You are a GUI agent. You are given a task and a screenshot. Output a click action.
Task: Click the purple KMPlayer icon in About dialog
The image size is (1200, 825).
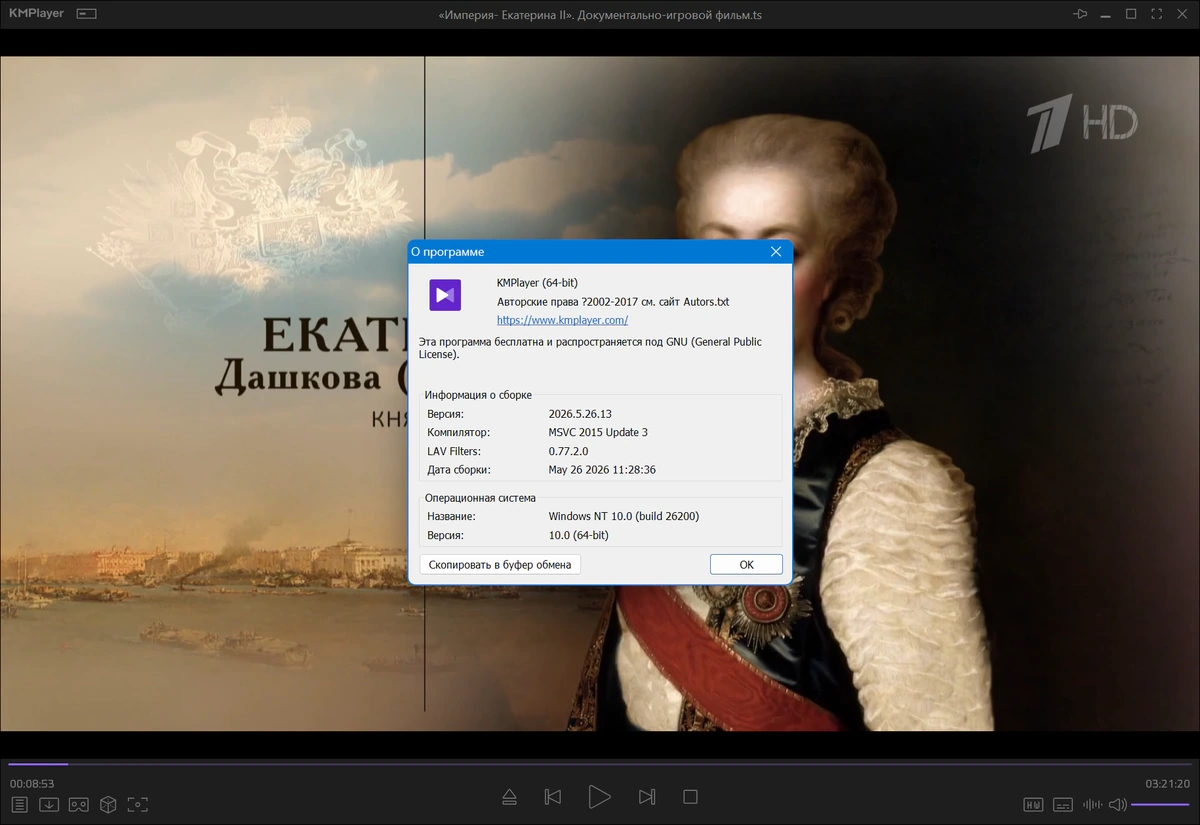pos(445,295)
